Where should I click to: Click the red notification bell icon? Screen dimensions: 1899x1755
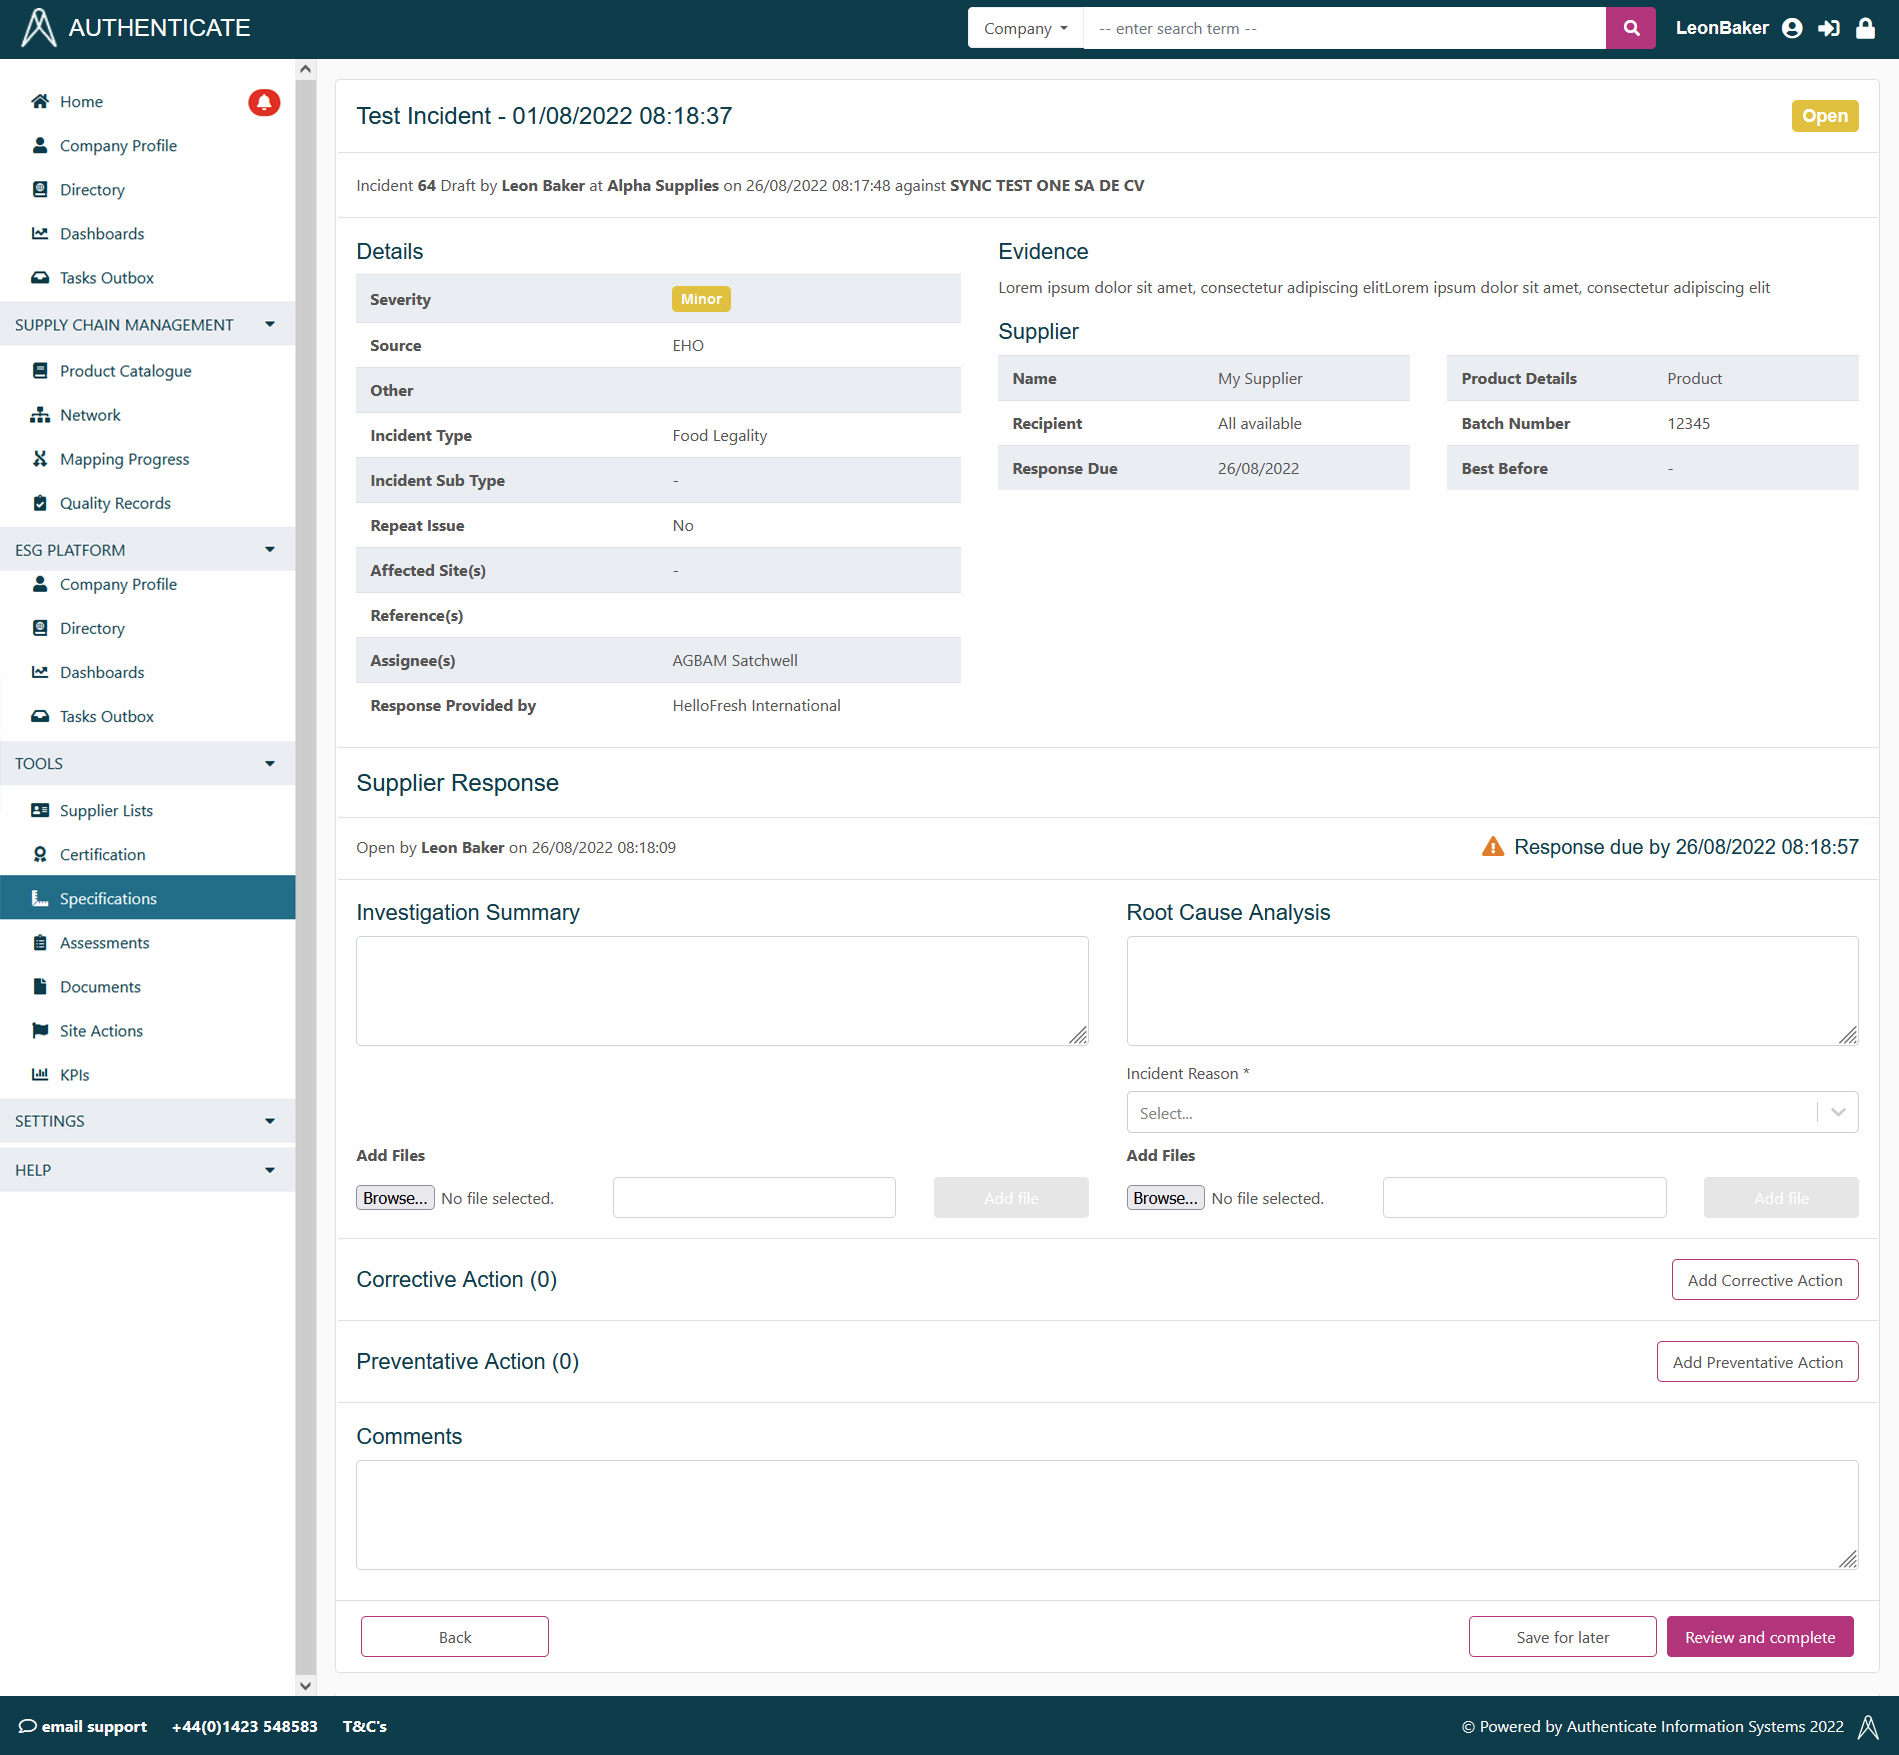(264, 102)
